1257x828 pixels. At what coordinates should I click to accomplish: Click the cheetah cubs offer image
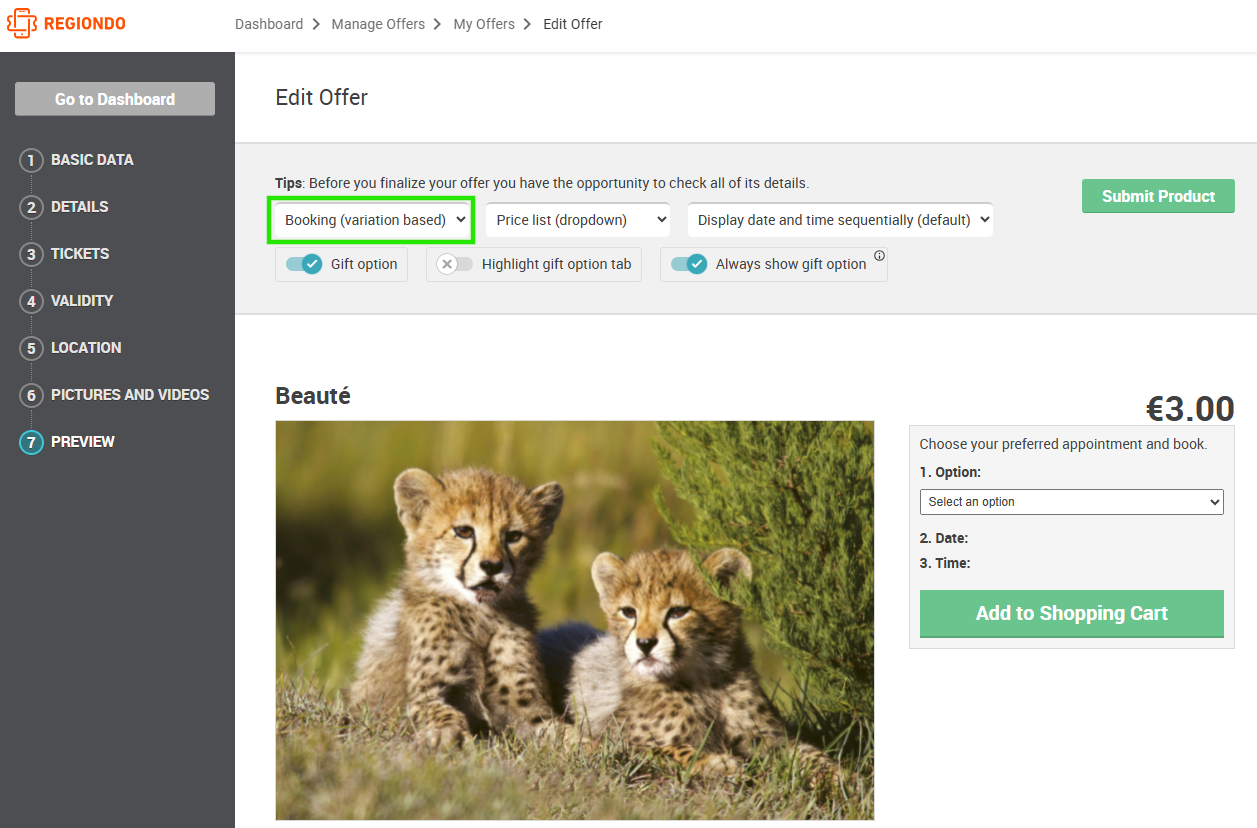575,620
